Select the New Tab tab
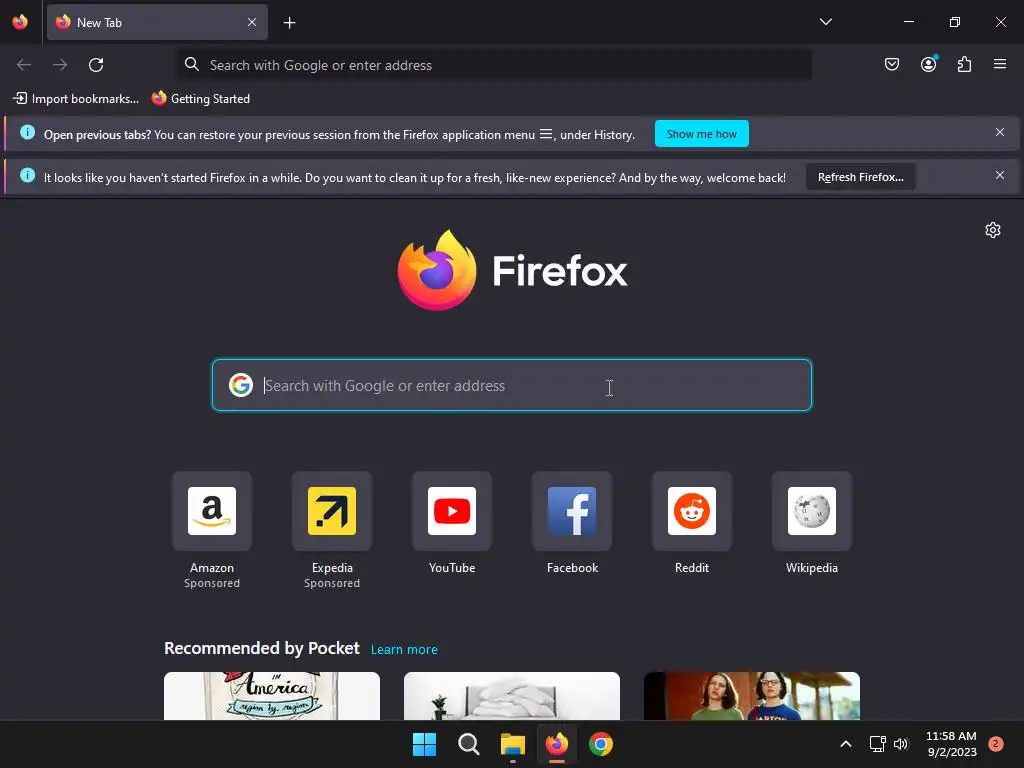Screen dimensions: 1024x768 point(157,22)
